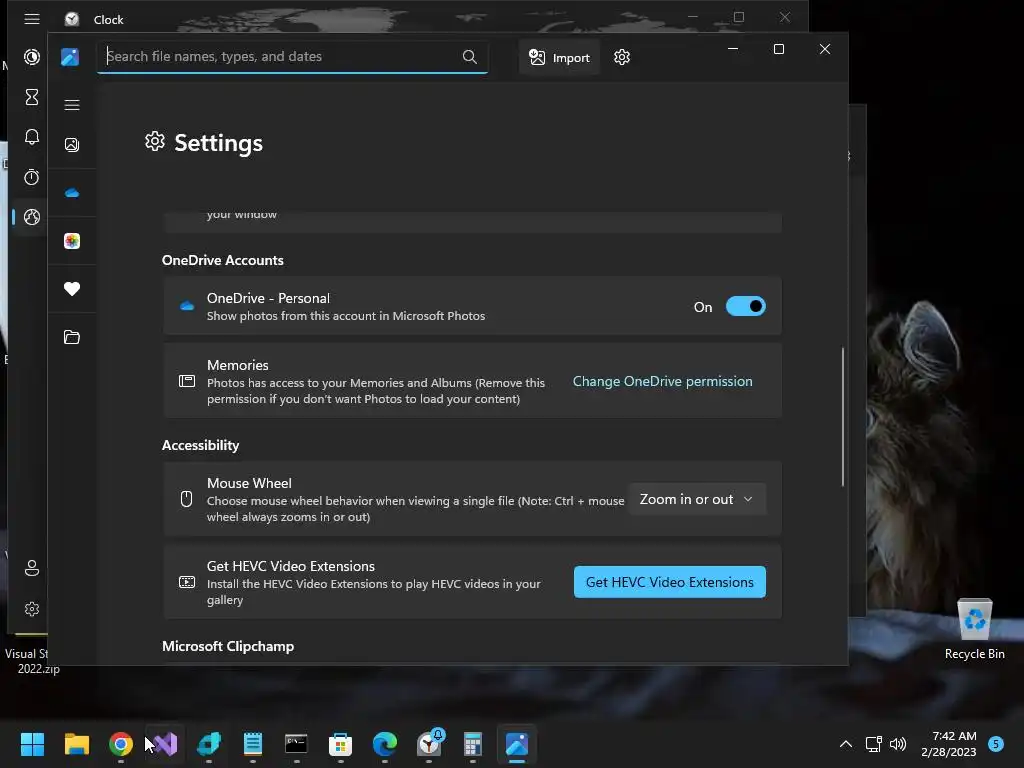Image resolution: width=1024 pixels, height=768 pixels.
Task: Click the green taskbar app icon after Visual Studio
Action: (x=209, y=744)
